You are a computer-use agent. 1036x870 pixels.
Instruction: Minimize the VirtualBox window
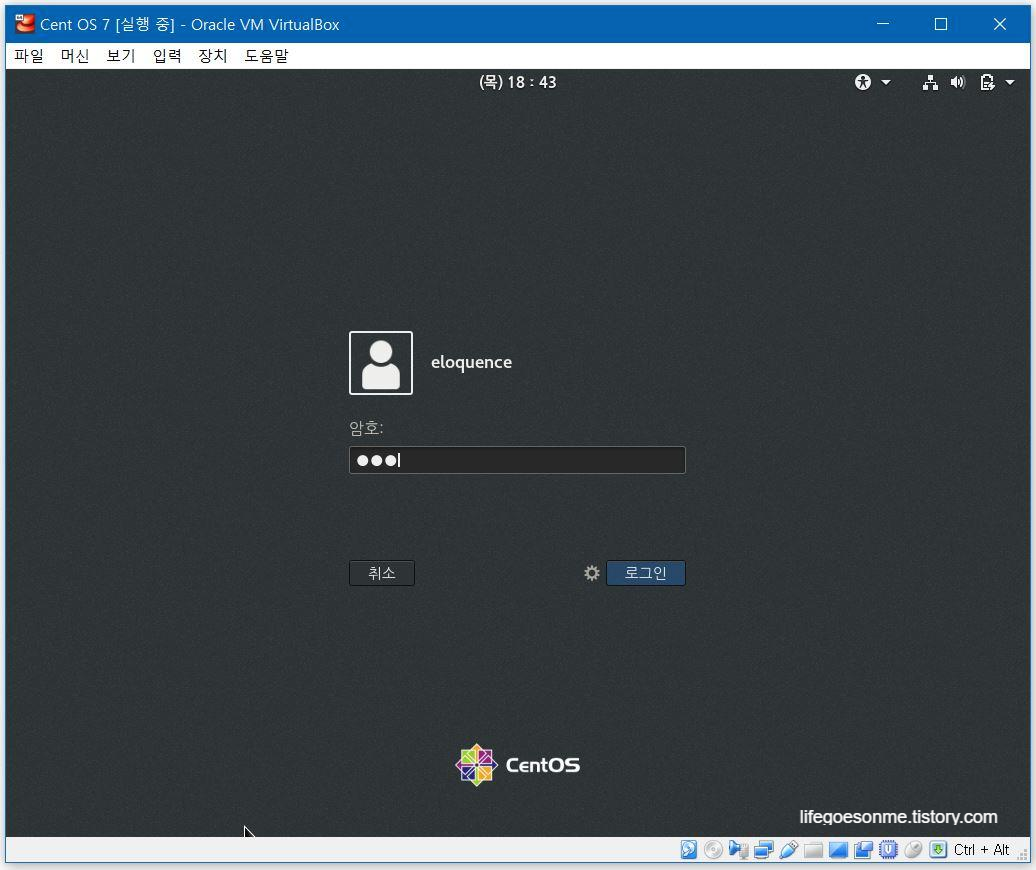883,24
